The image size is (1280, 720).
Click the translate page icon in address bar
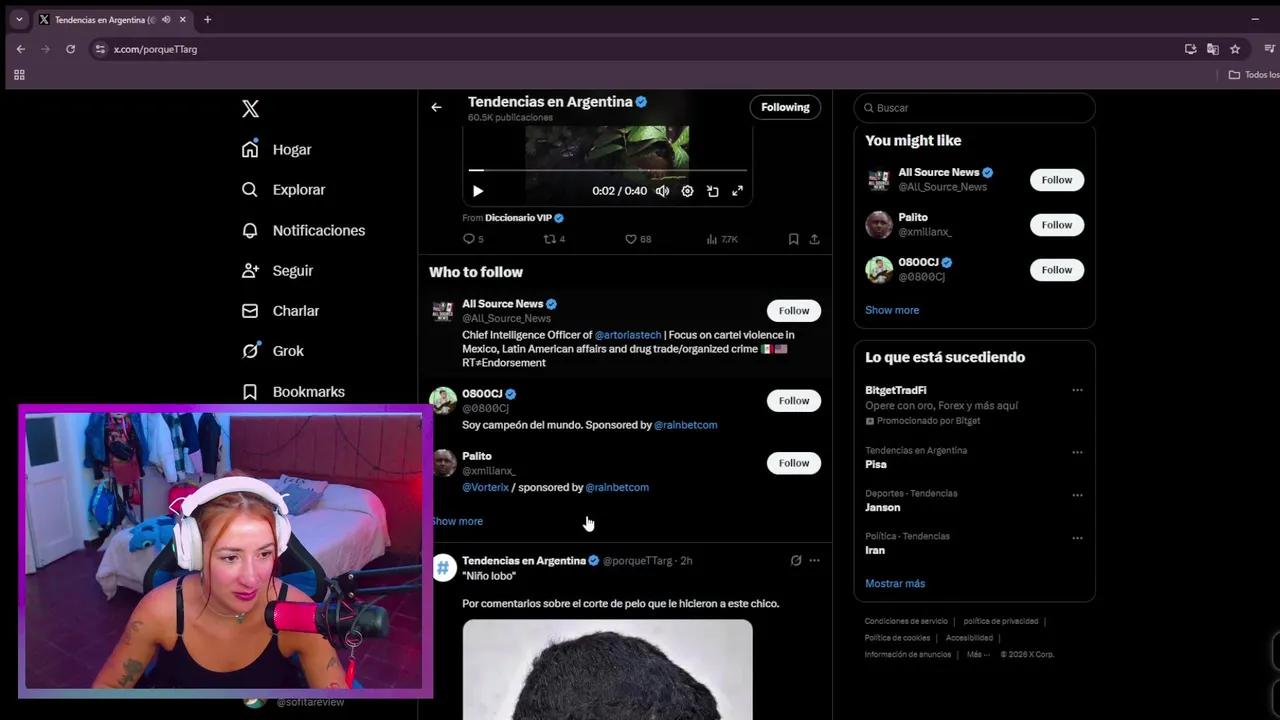pyautogui.click(x=1212, y=49)
